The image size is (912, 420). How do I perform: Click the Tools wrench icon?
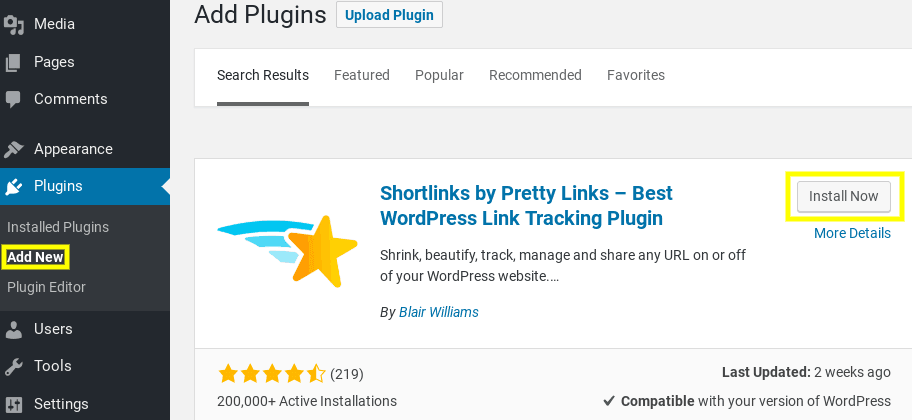click(13, 366)
